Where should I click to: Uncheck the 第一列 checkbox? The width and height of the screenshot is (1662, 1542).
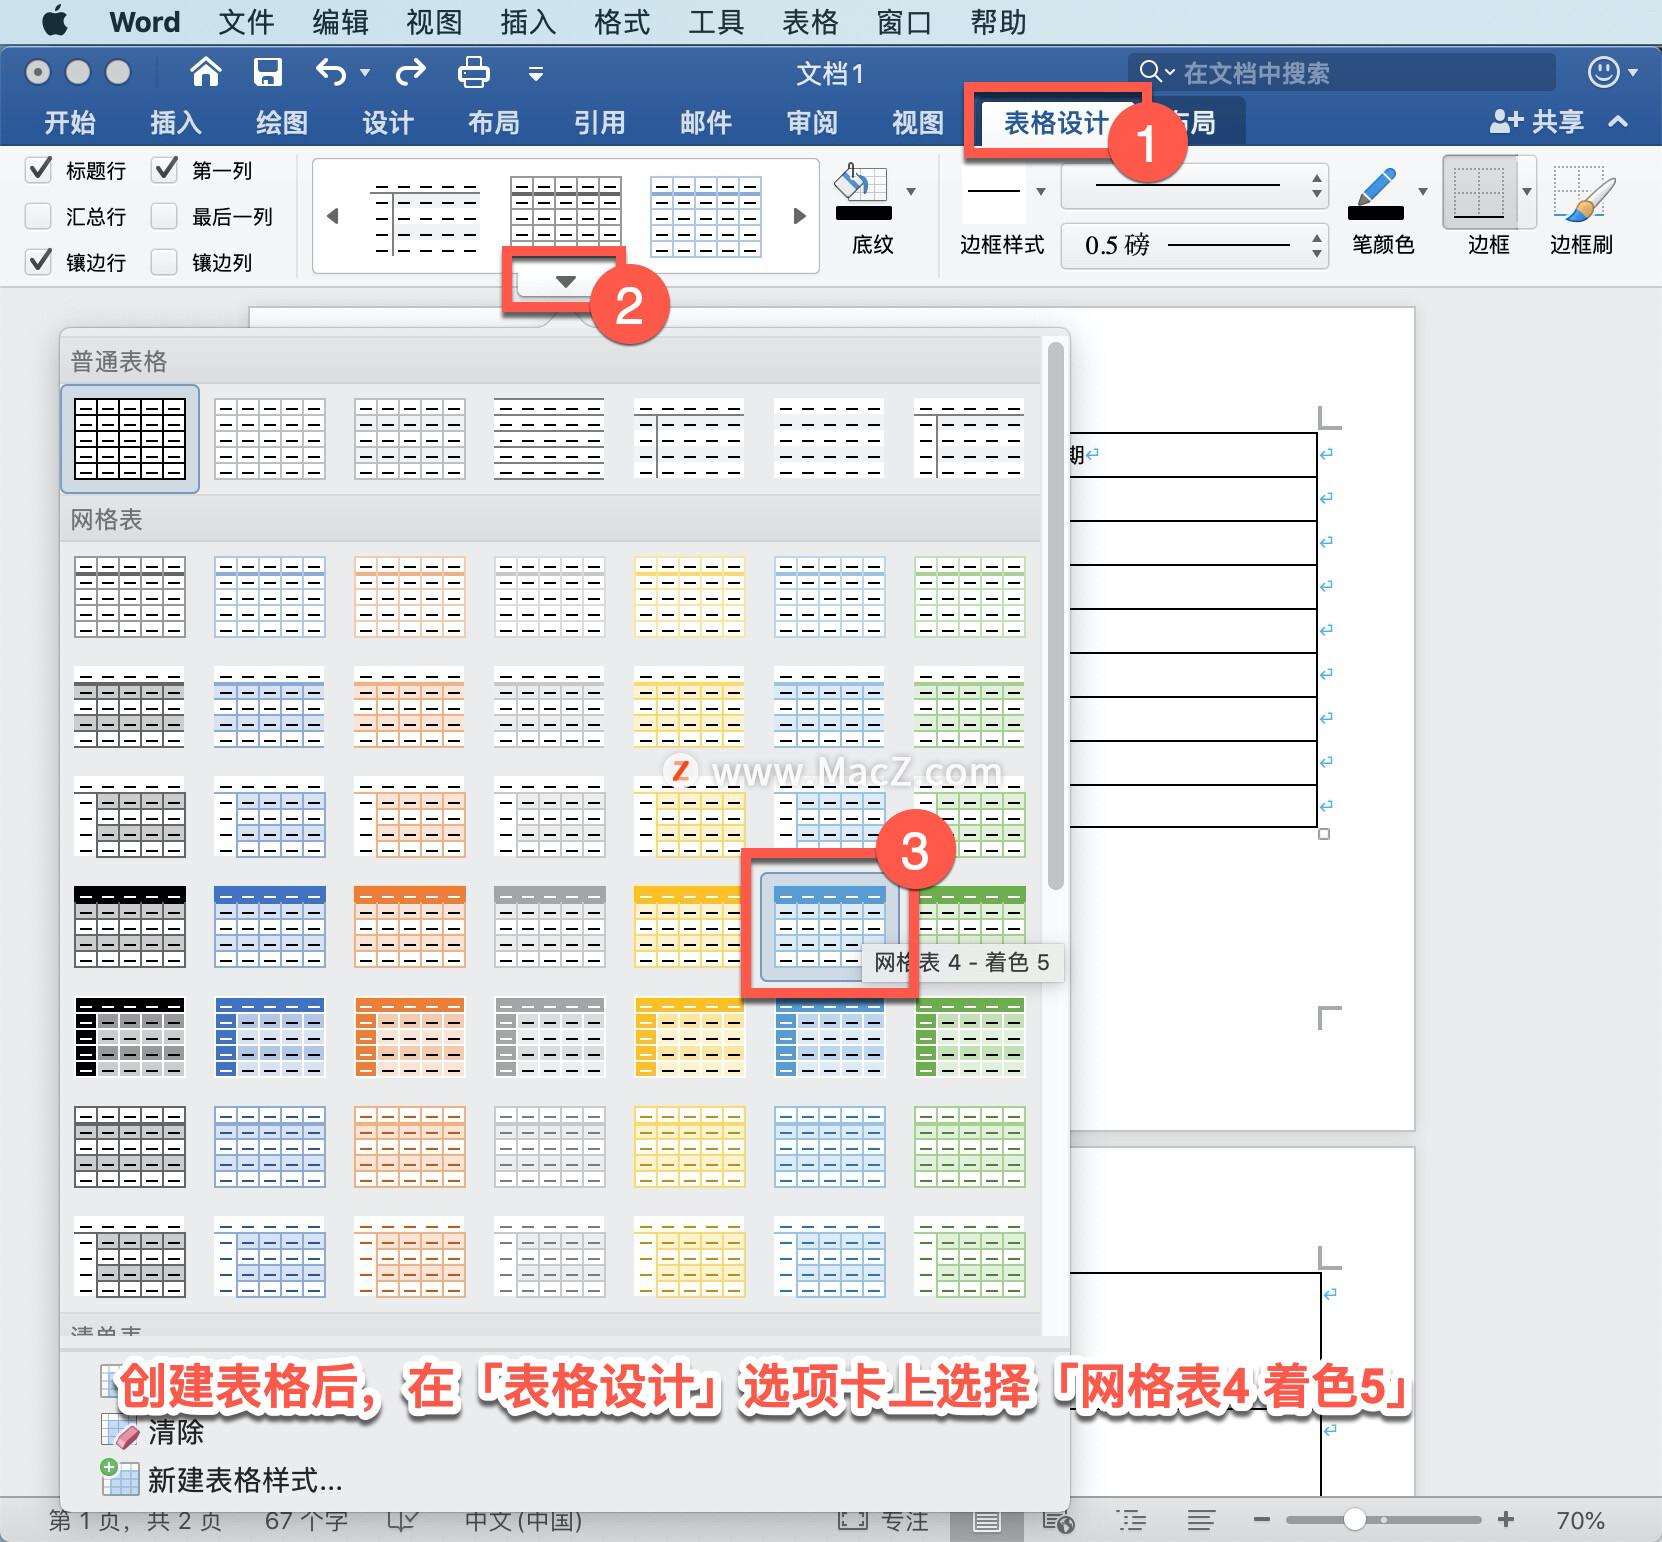[164, 168]
